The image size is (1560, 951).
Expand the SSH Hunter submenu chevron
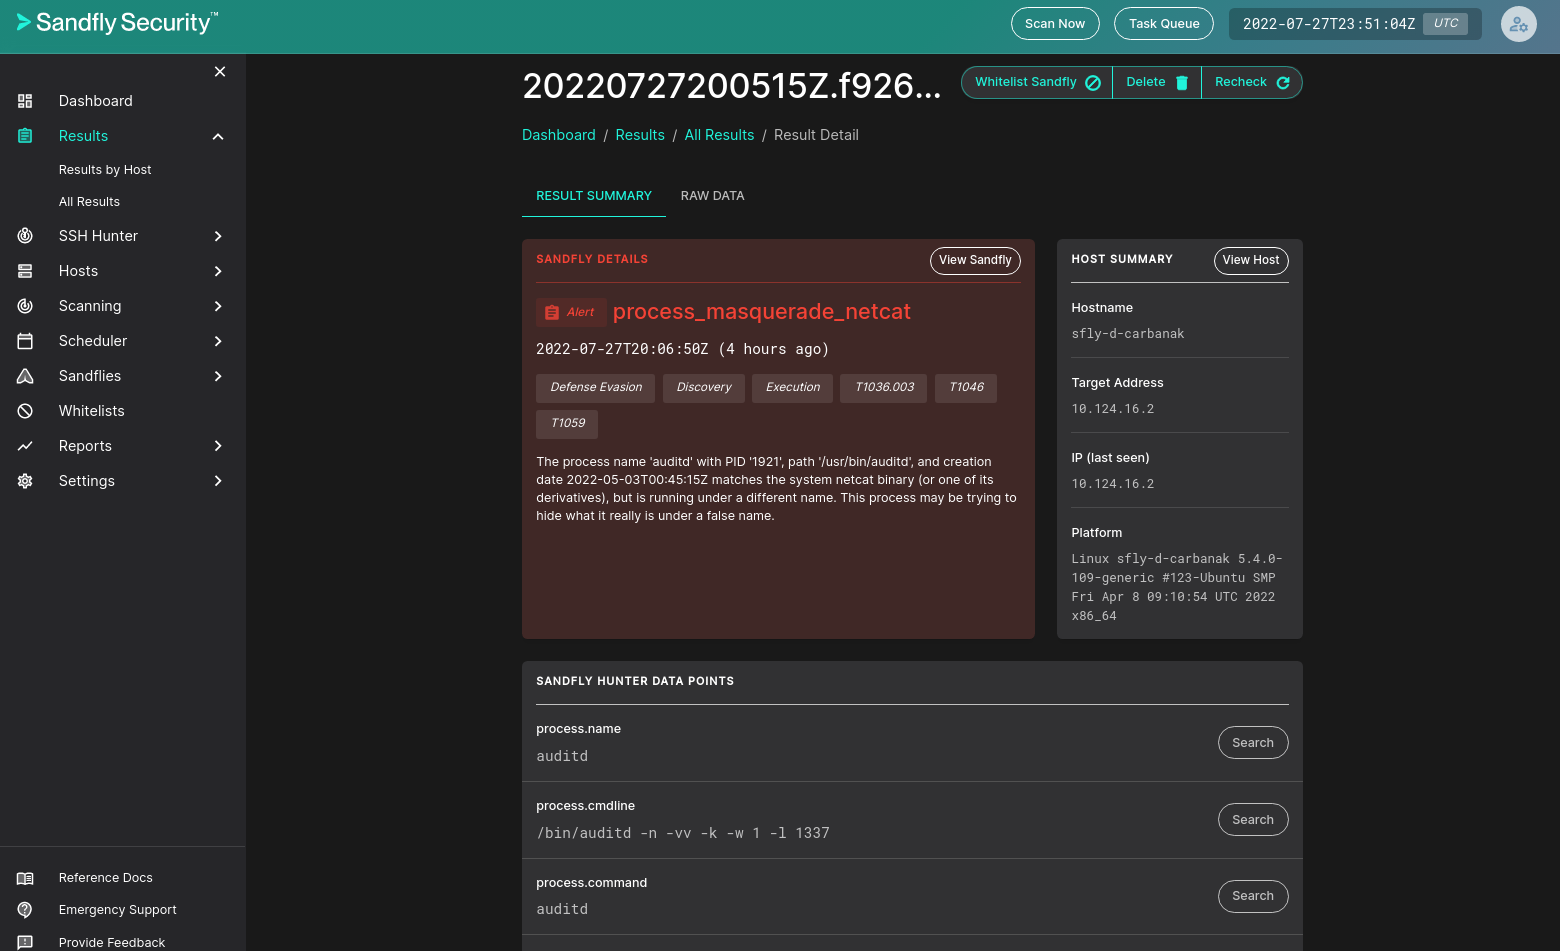218,236
